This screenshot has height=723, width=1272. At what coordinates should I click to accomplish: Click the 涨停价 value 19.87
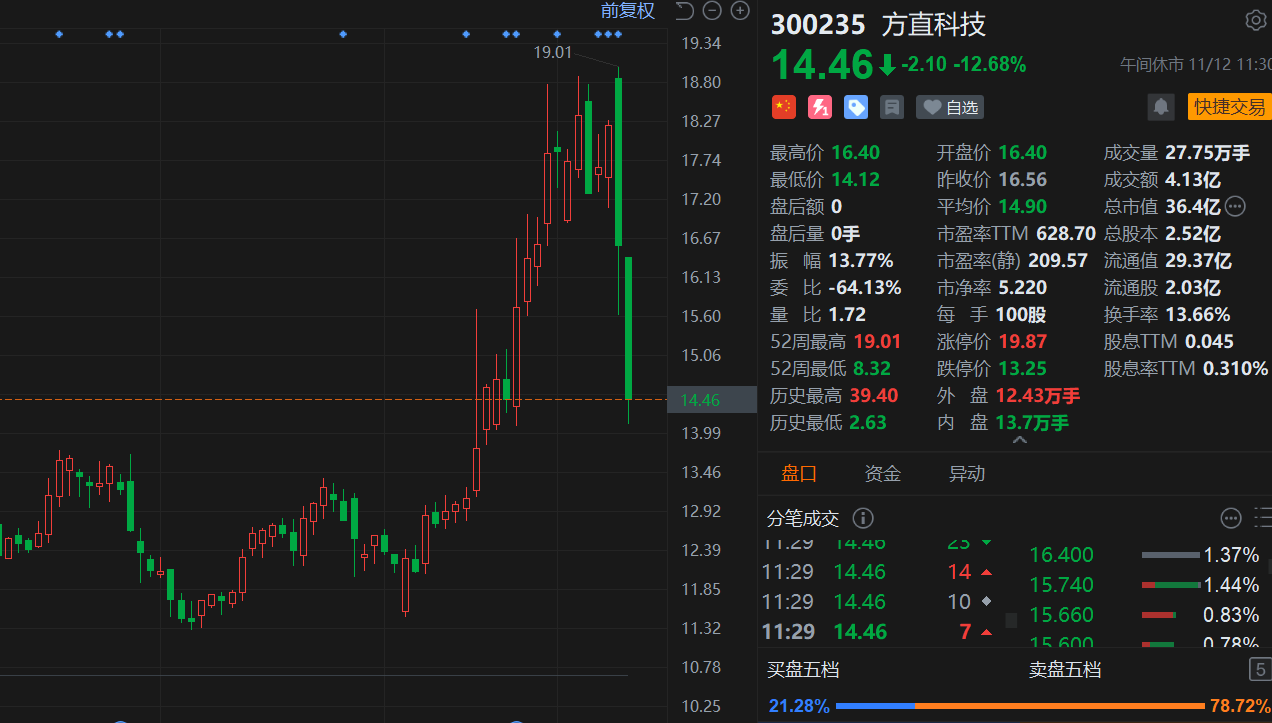point(1022,342)
